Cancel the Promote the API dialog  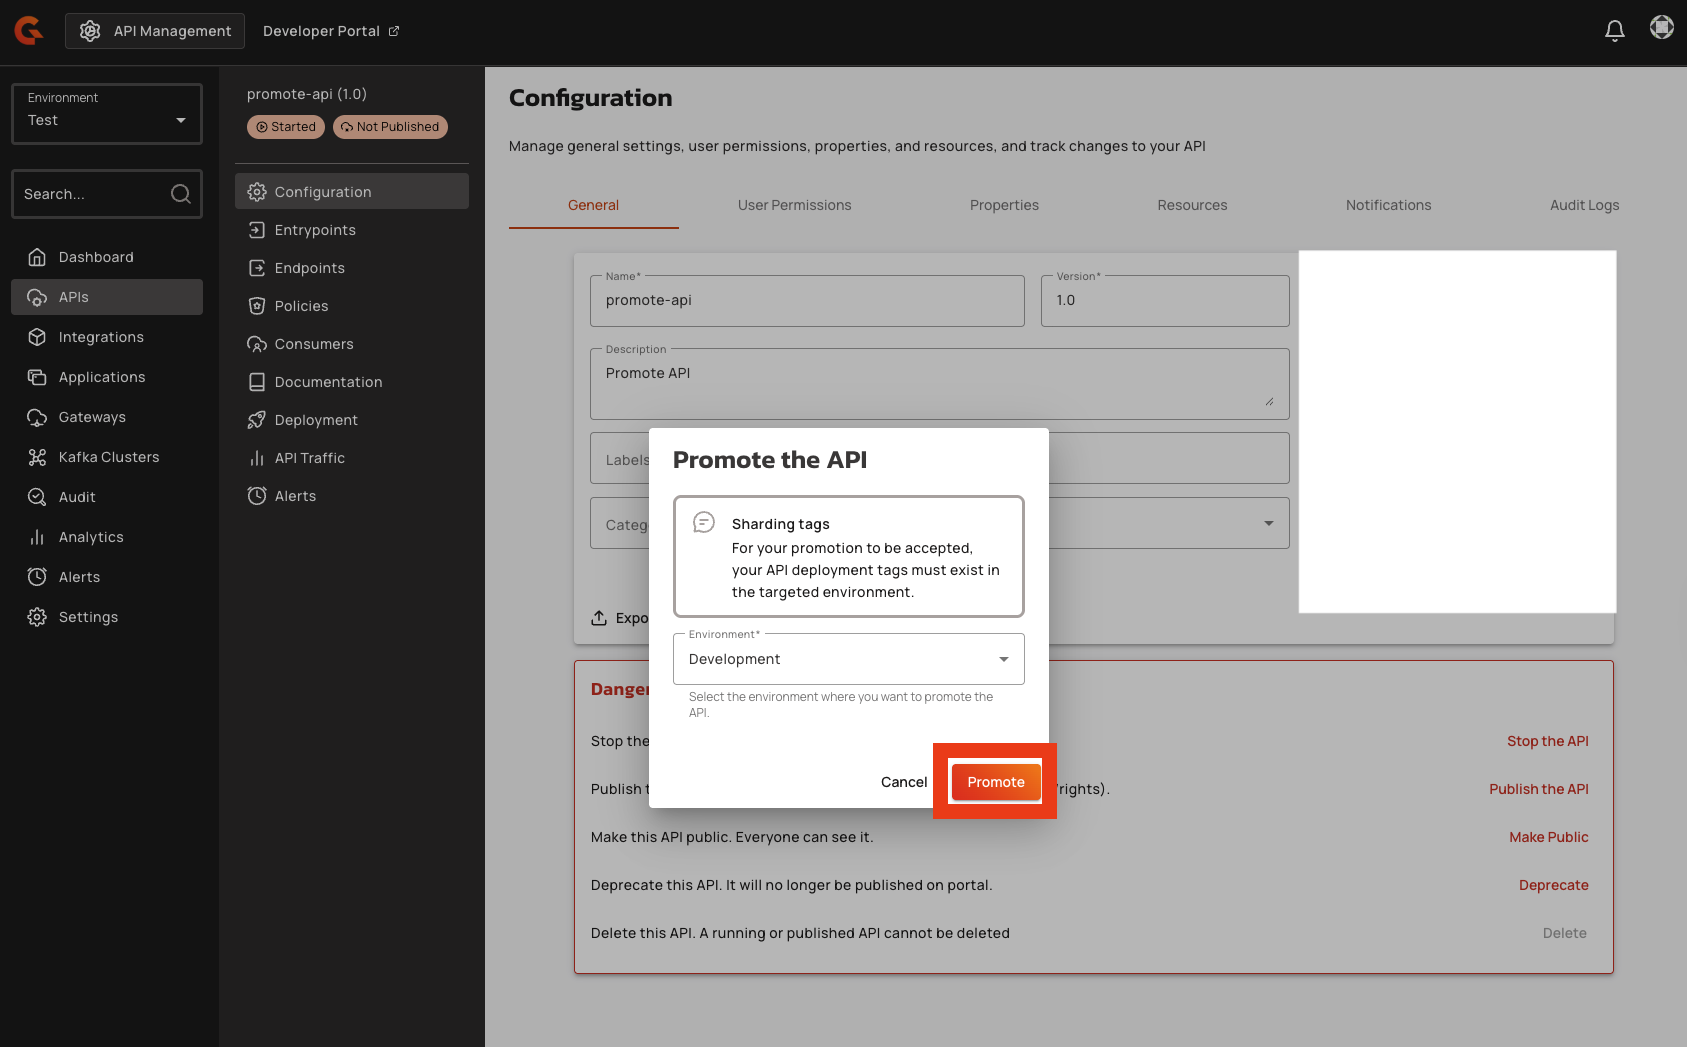click(x=903, y=782)
